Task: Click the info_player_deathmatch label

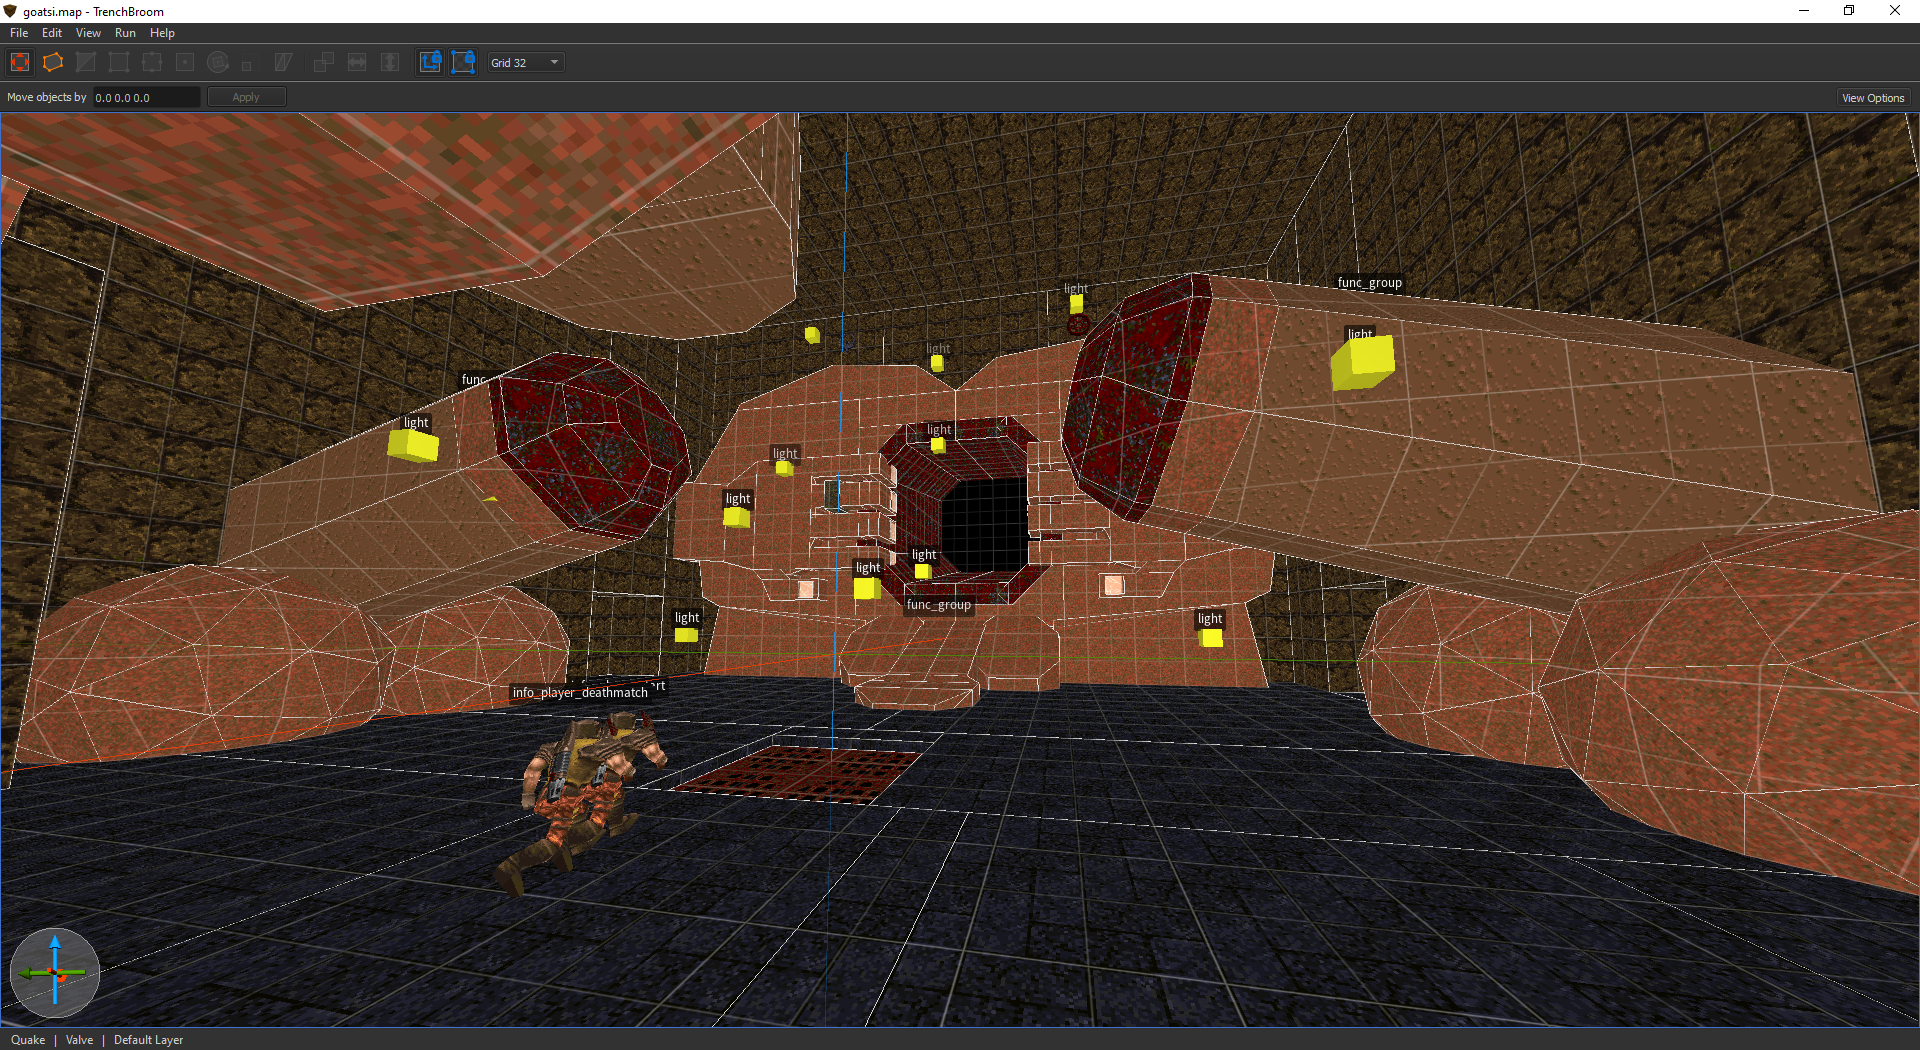Action: (580, 692)
